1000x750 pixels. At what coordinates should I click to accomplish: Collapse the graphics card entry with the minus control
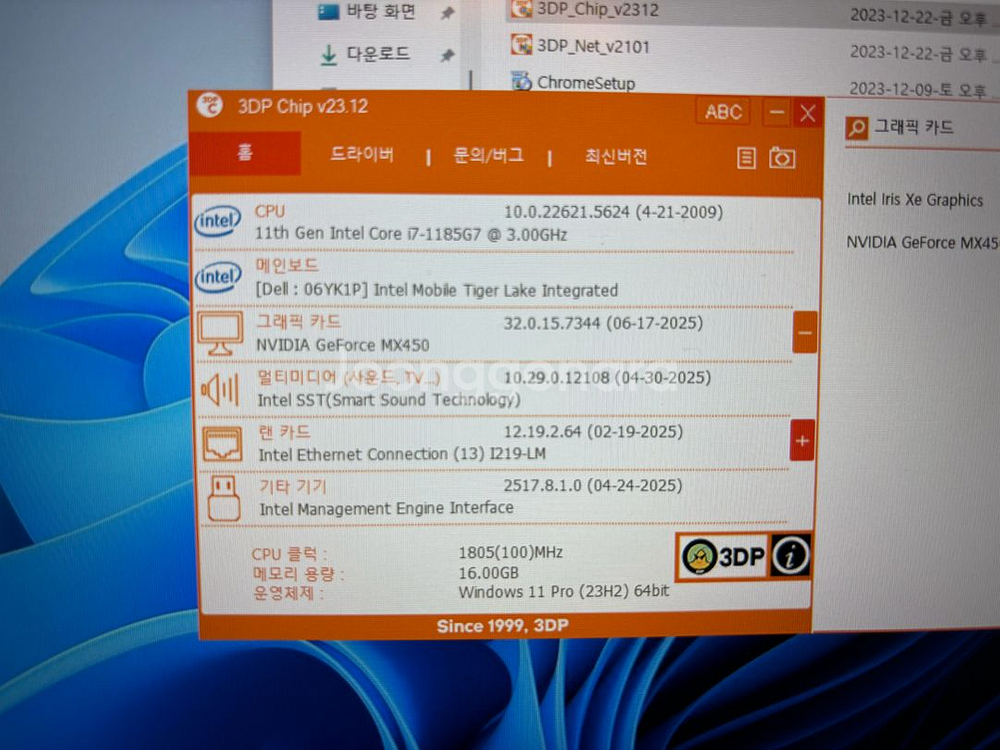click(805, 332)
